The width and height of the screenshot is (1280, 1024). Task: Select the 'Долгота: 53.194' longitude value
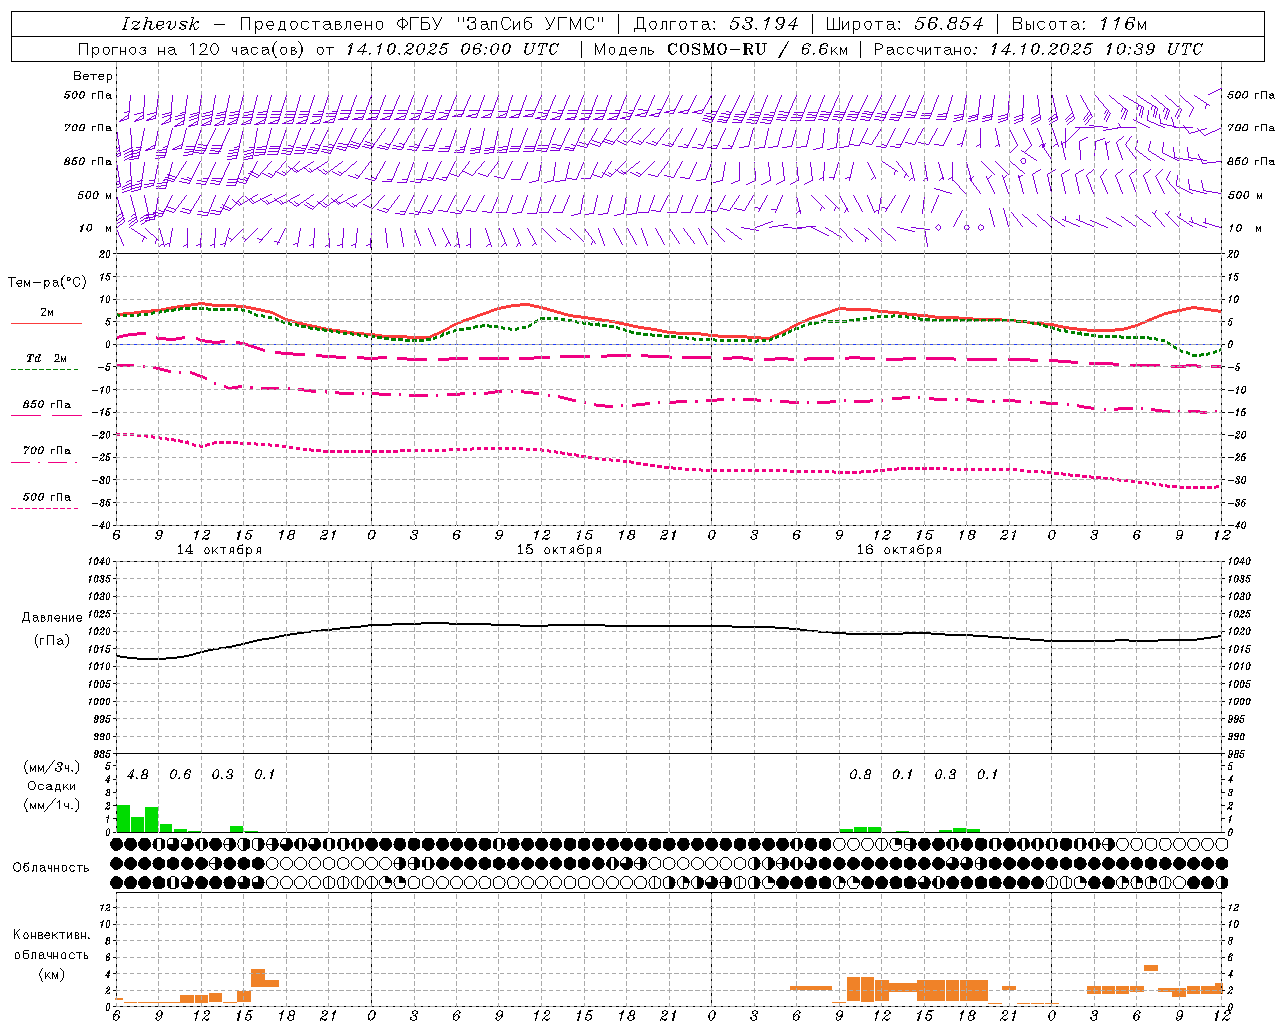715,24
